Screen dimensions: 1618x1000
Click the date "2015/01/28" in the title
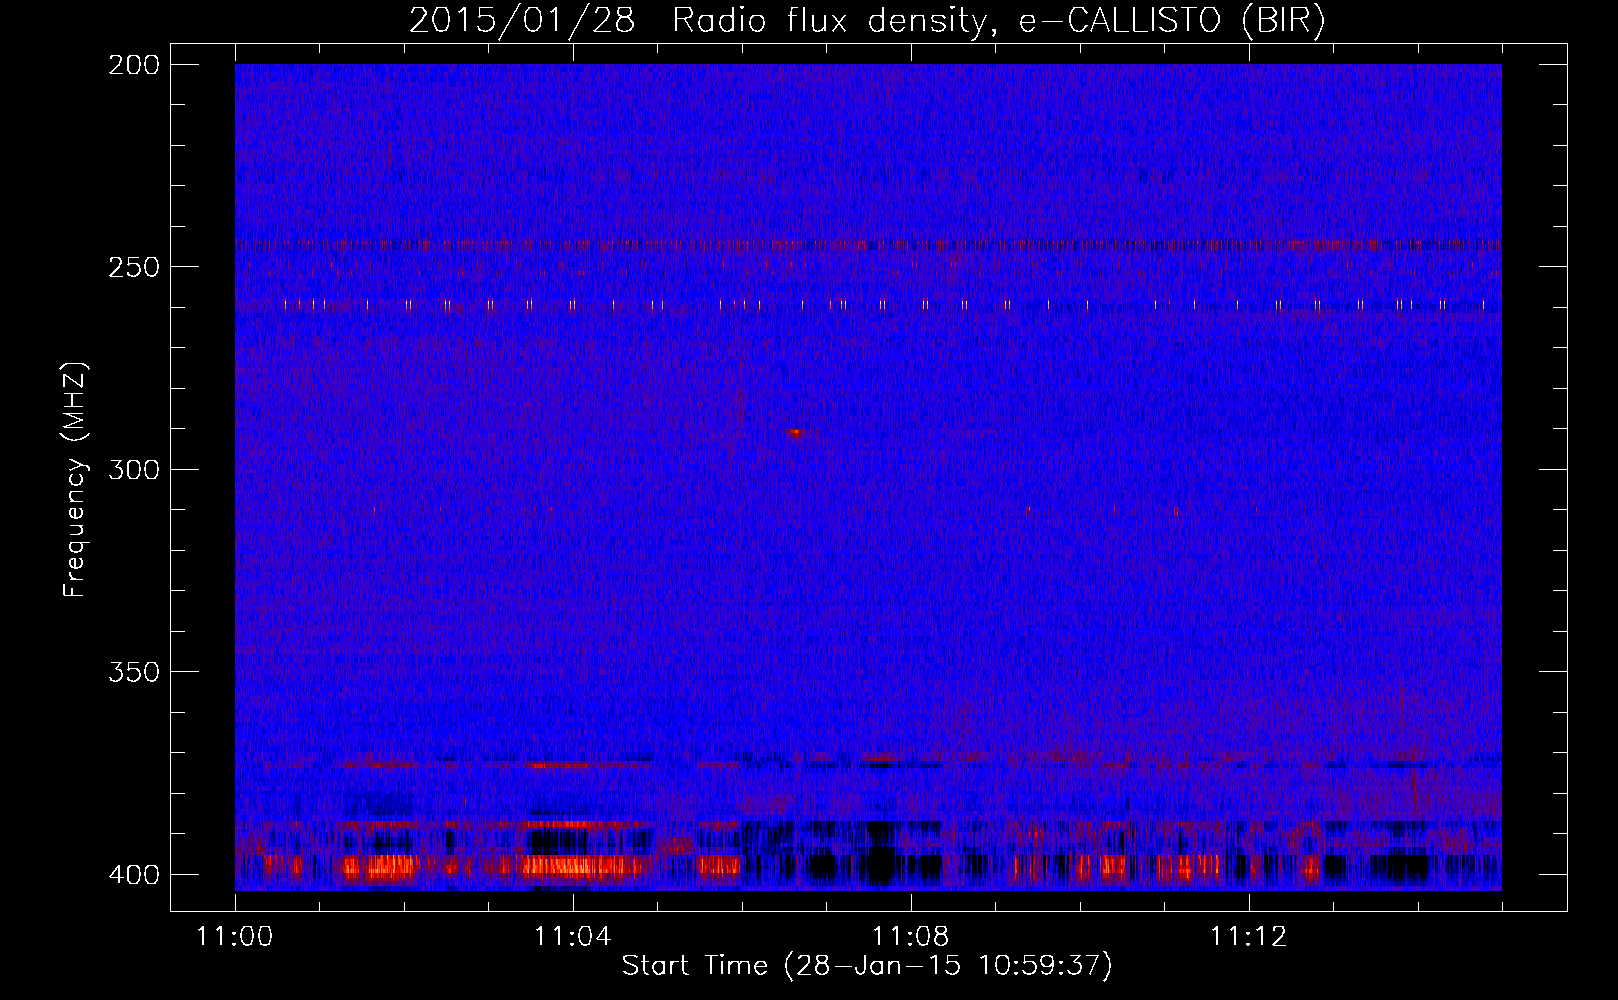point(522,20)
